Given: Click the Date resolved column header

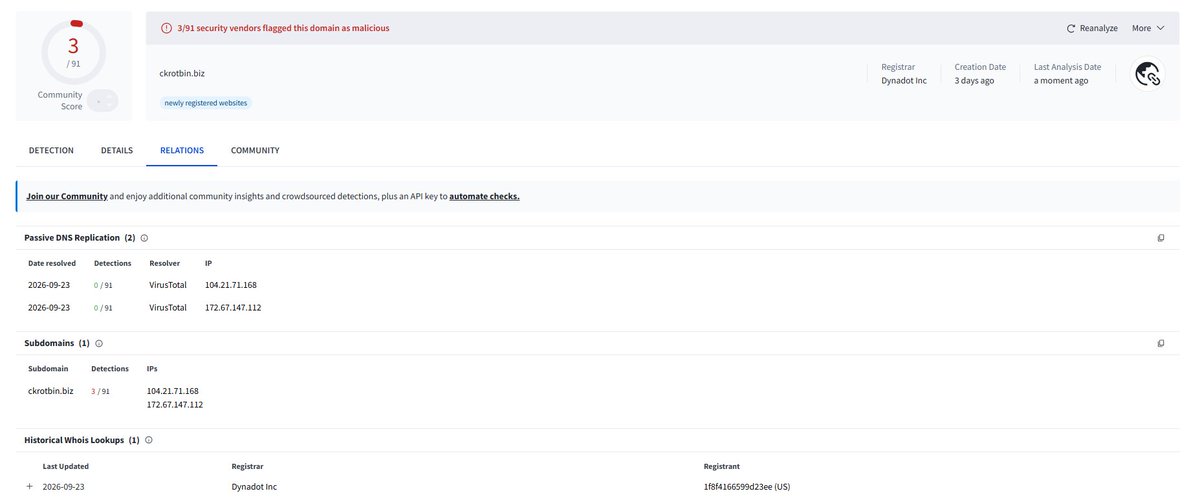Looking at the screenshot, I should (x=52, y=263).
